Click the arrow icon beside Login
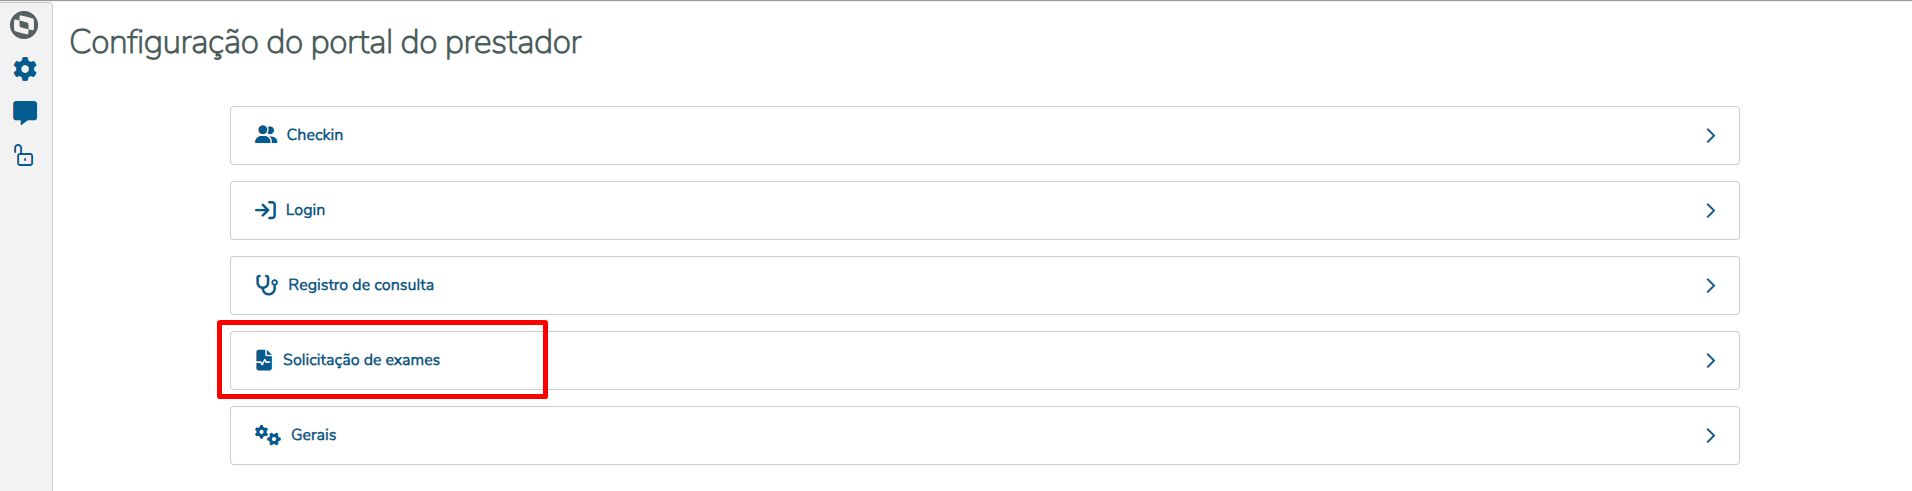This screenshot has height=491, width=1912. (265, 210)
